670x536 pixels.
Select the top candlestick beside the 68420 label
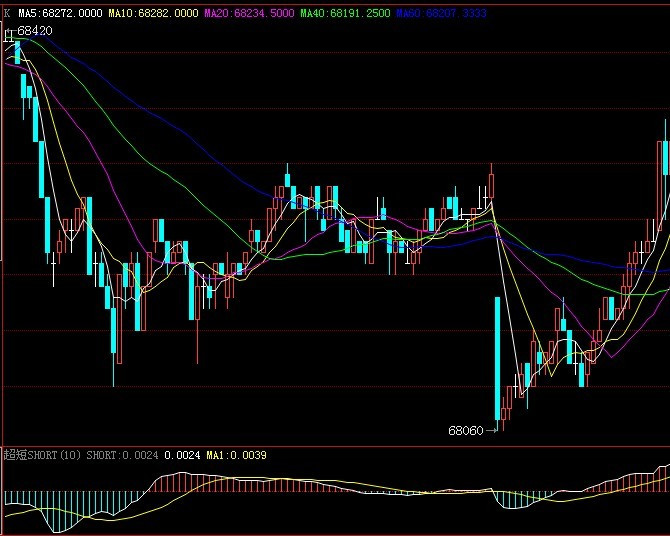point(17,52)
